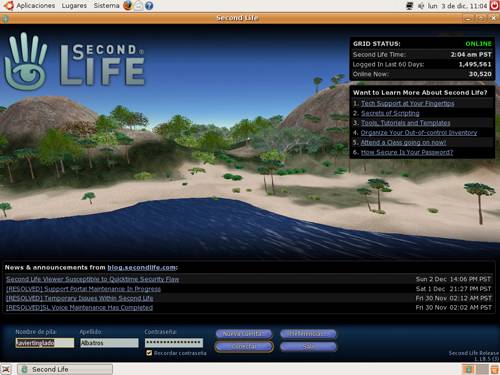The height and width of the screenshot is (375, 500).
Task: Launch Firefox from the top panel
Action: (x=127, y=5)
